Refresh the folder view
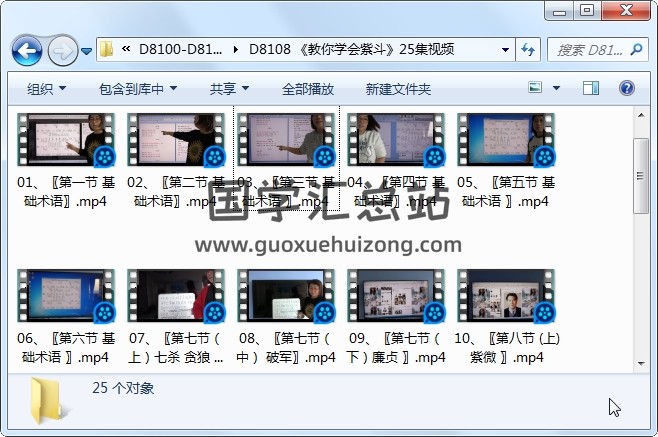 (x=528, y=50)
